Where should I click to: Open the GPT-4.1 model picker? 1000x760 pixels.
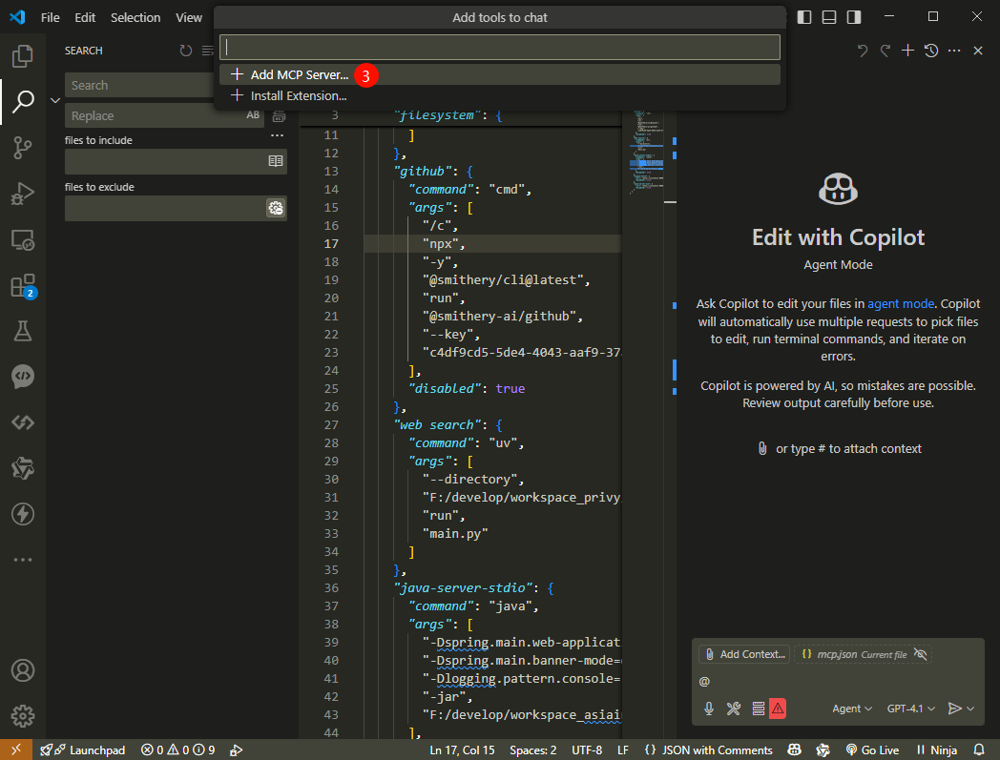tap(911, 708)
